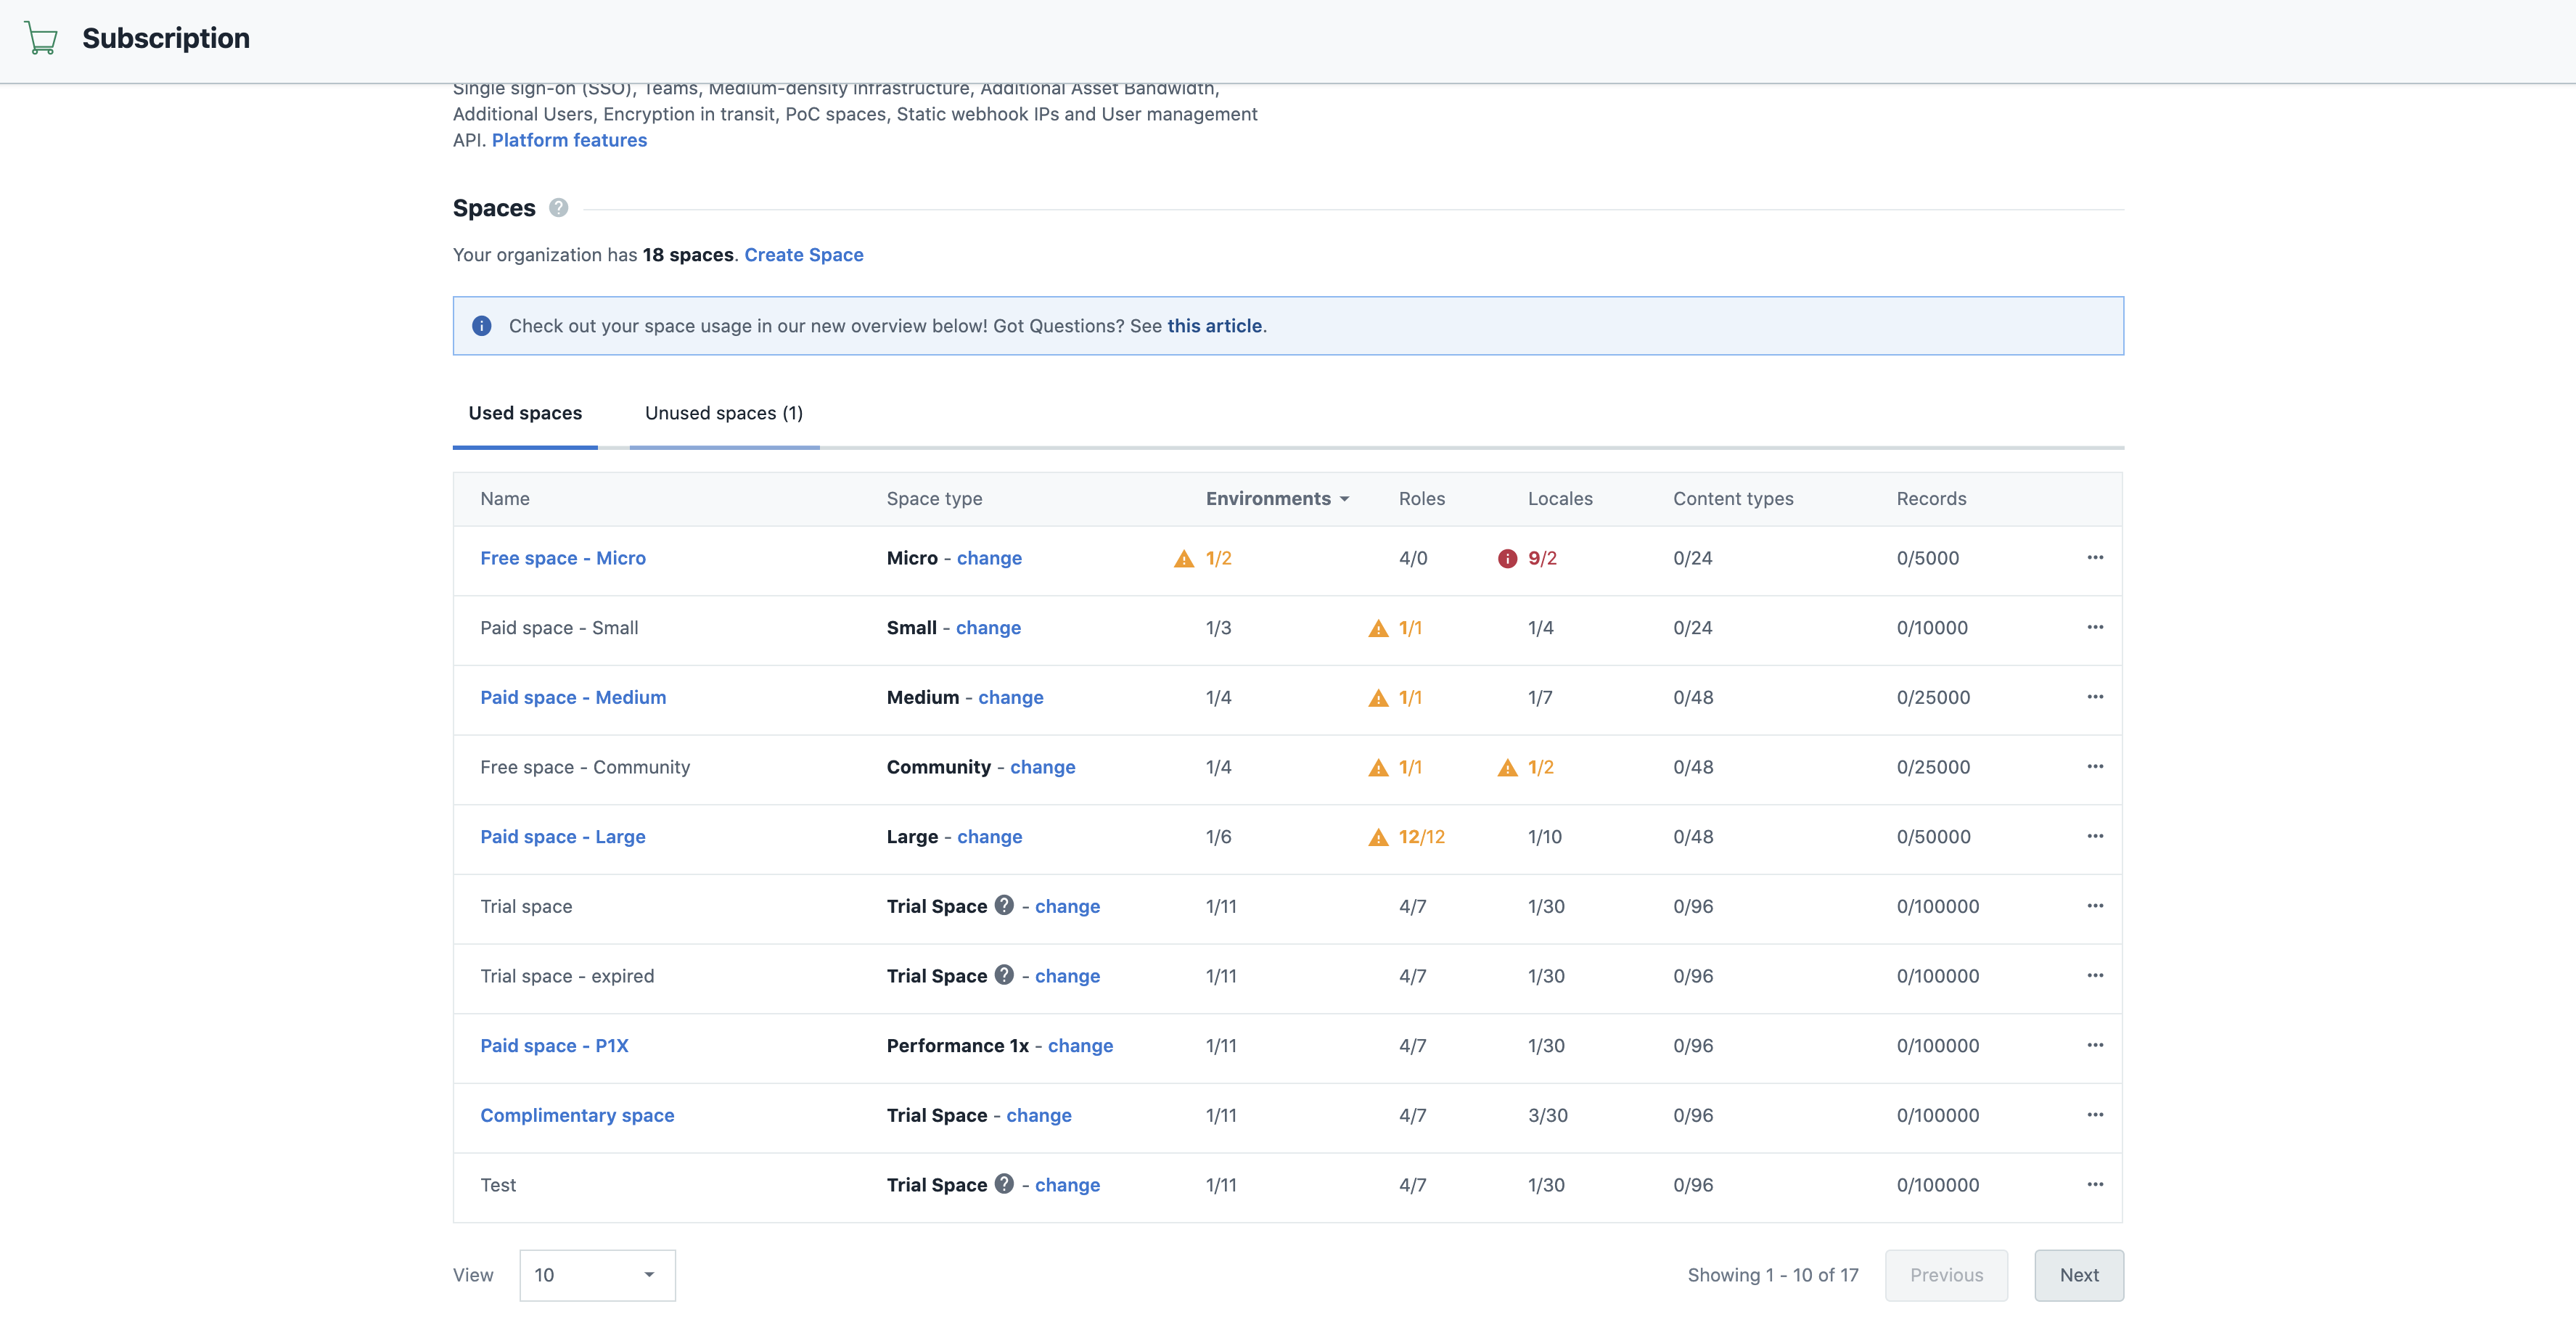The width and height of the screenshot is (2576, 1325).
Task: Open the Platform features link
Action: 569,140
